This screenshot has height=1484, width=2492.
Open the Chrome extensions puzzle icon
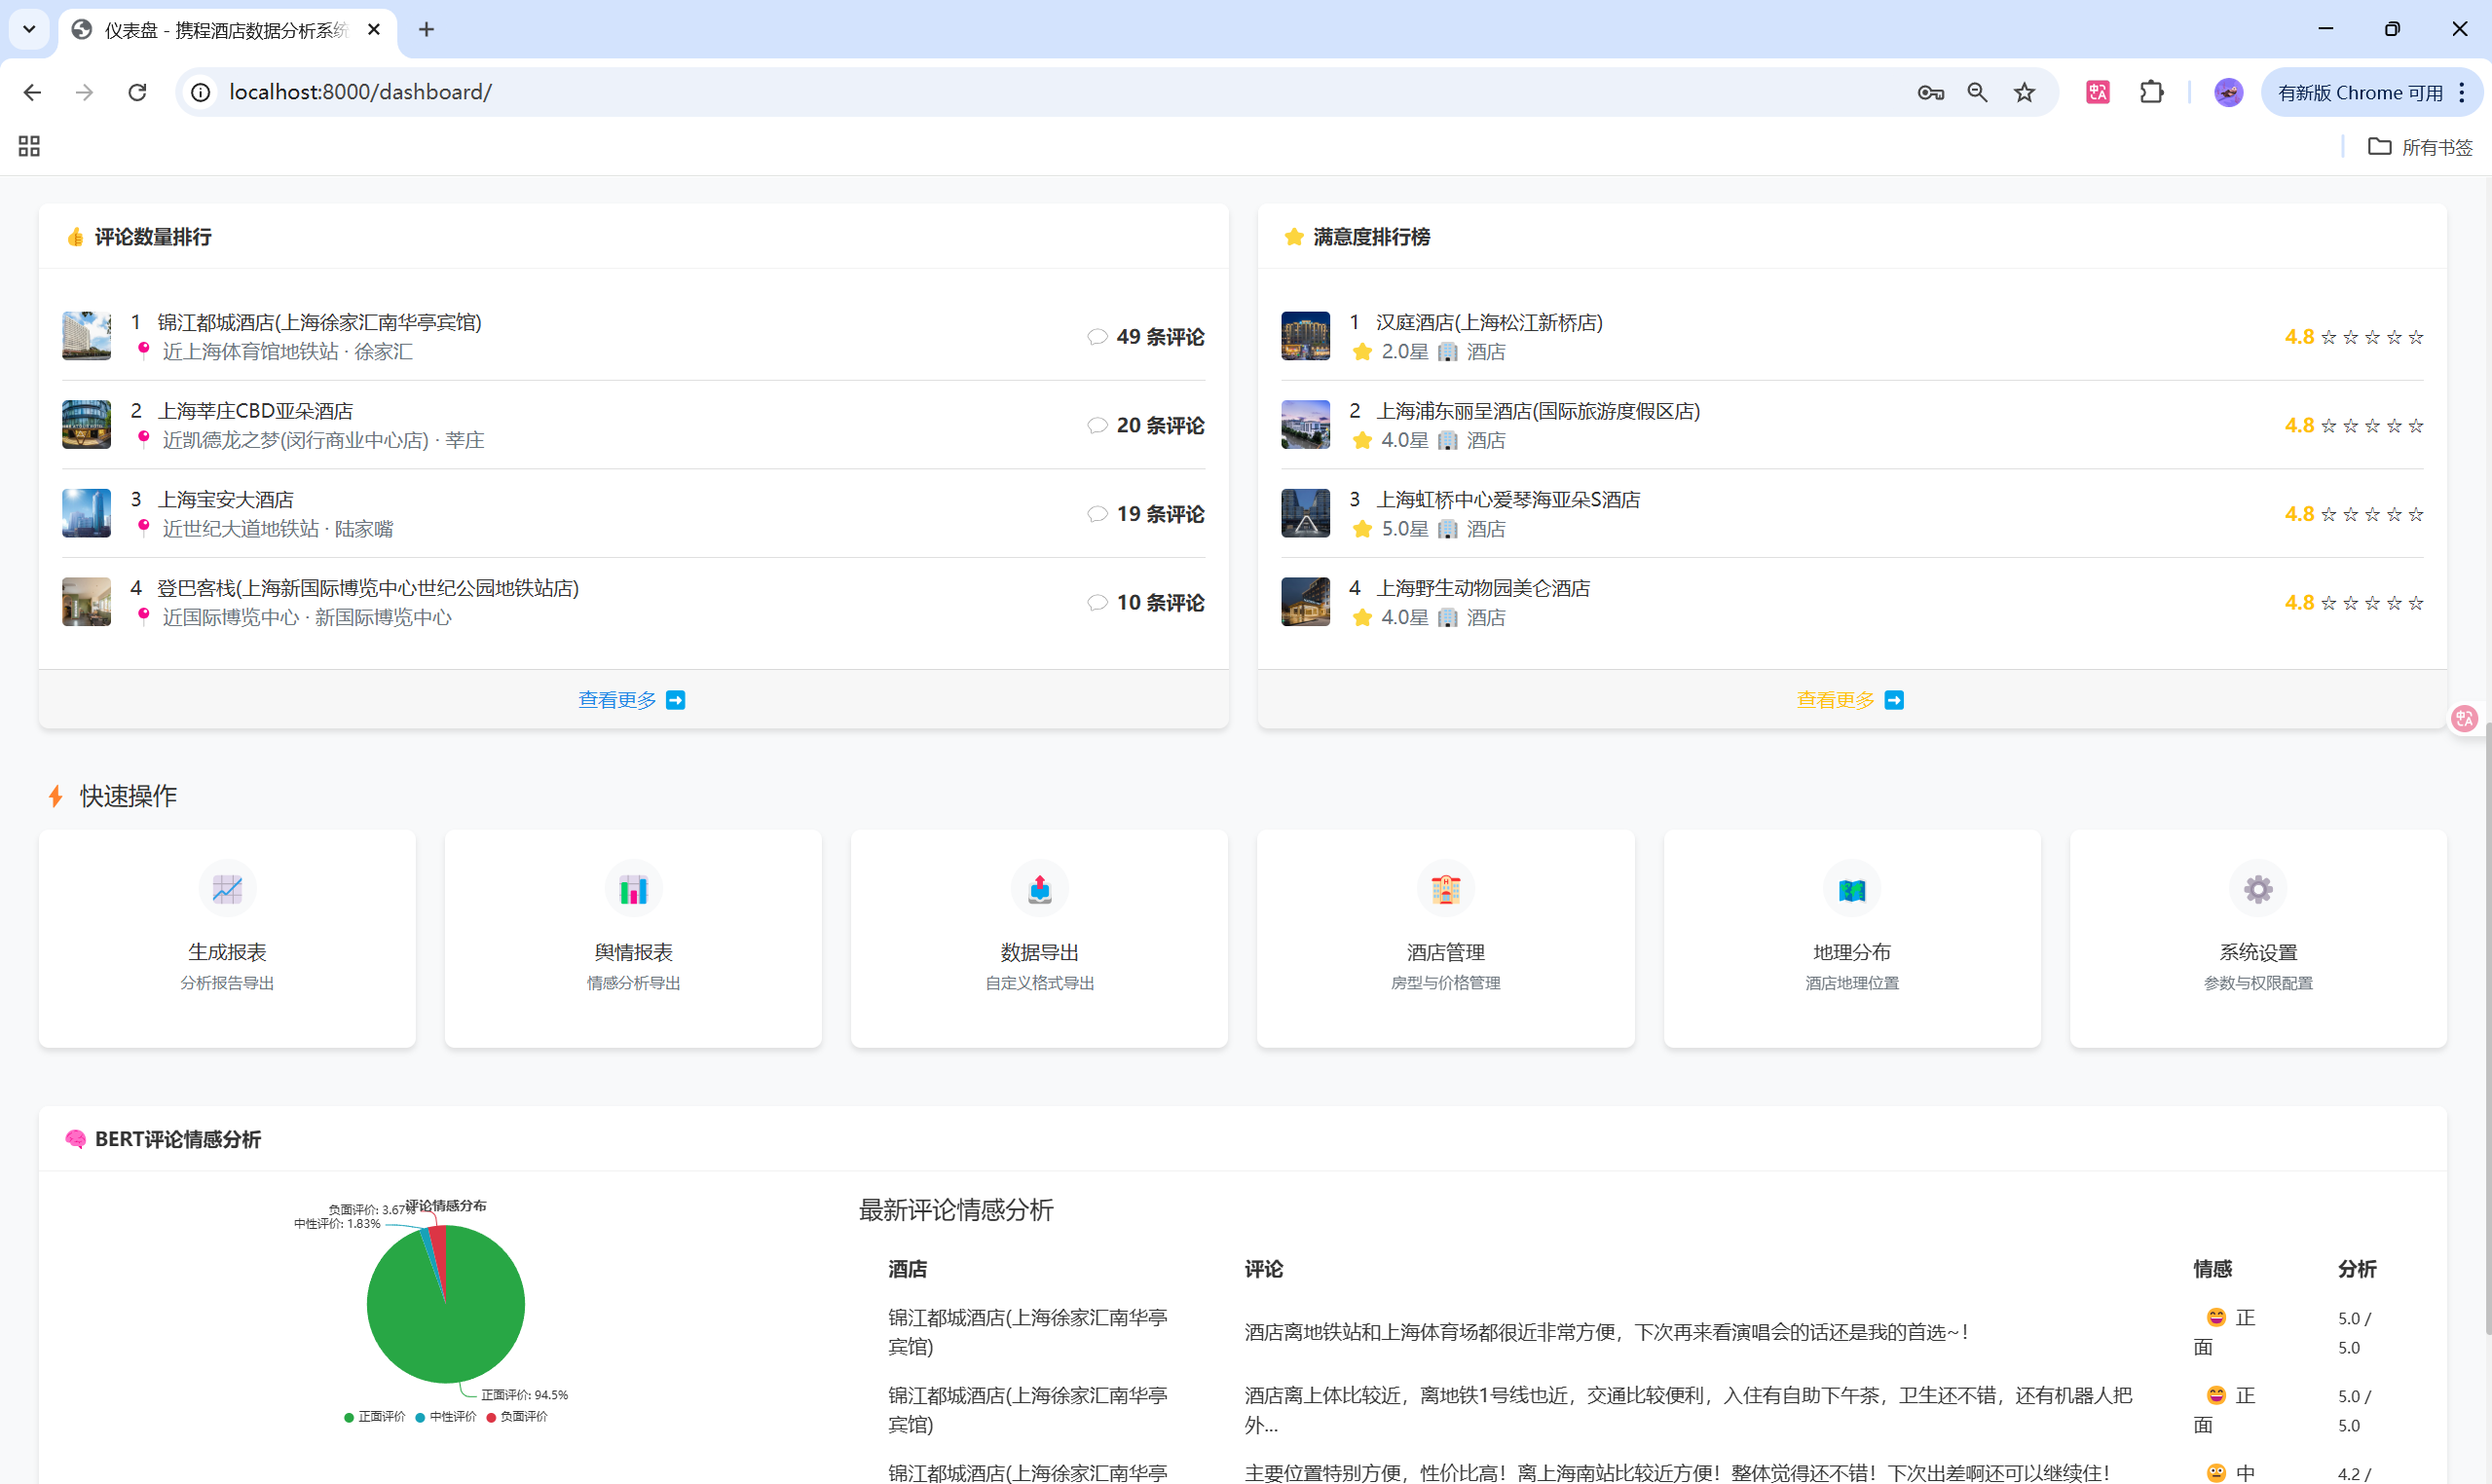point(2151,92)
